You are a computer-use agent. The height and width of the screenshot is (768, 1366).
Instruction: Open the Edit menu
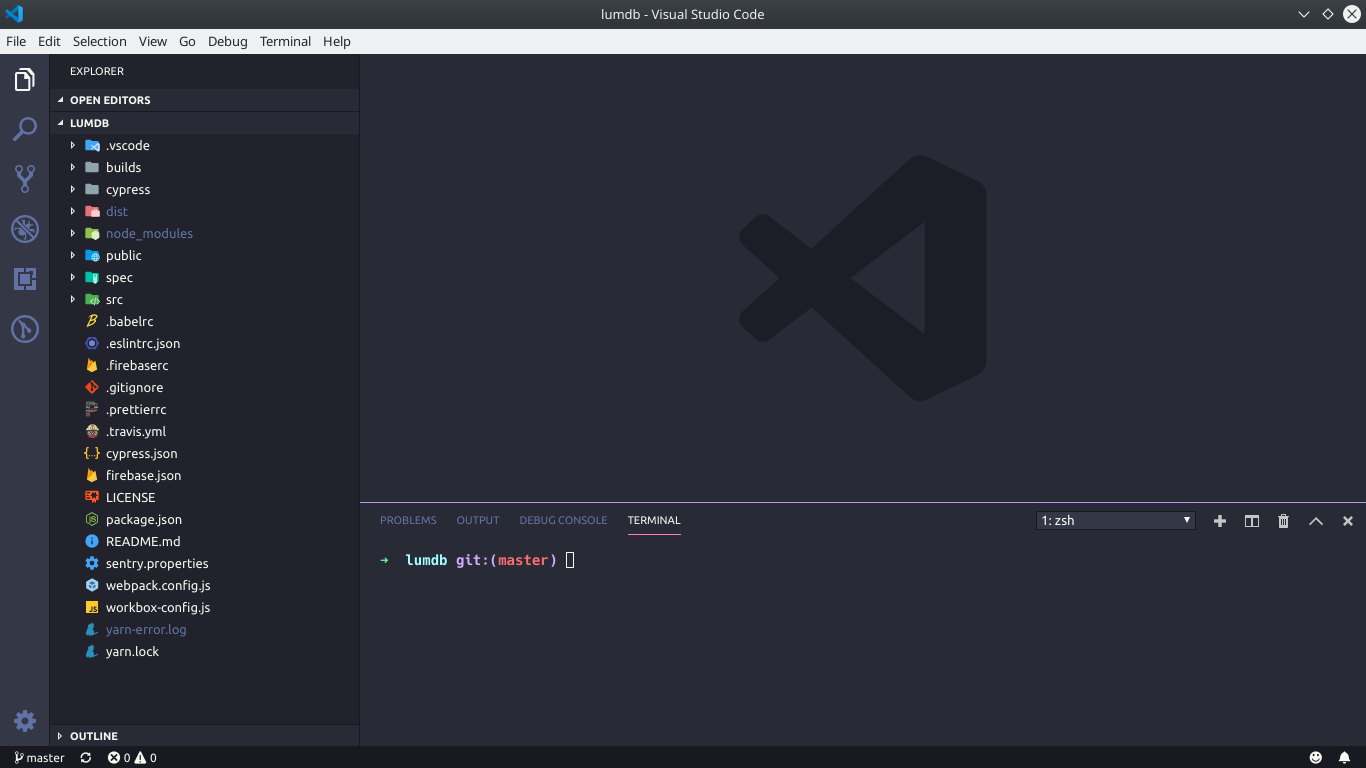click(x=49, y=42)
